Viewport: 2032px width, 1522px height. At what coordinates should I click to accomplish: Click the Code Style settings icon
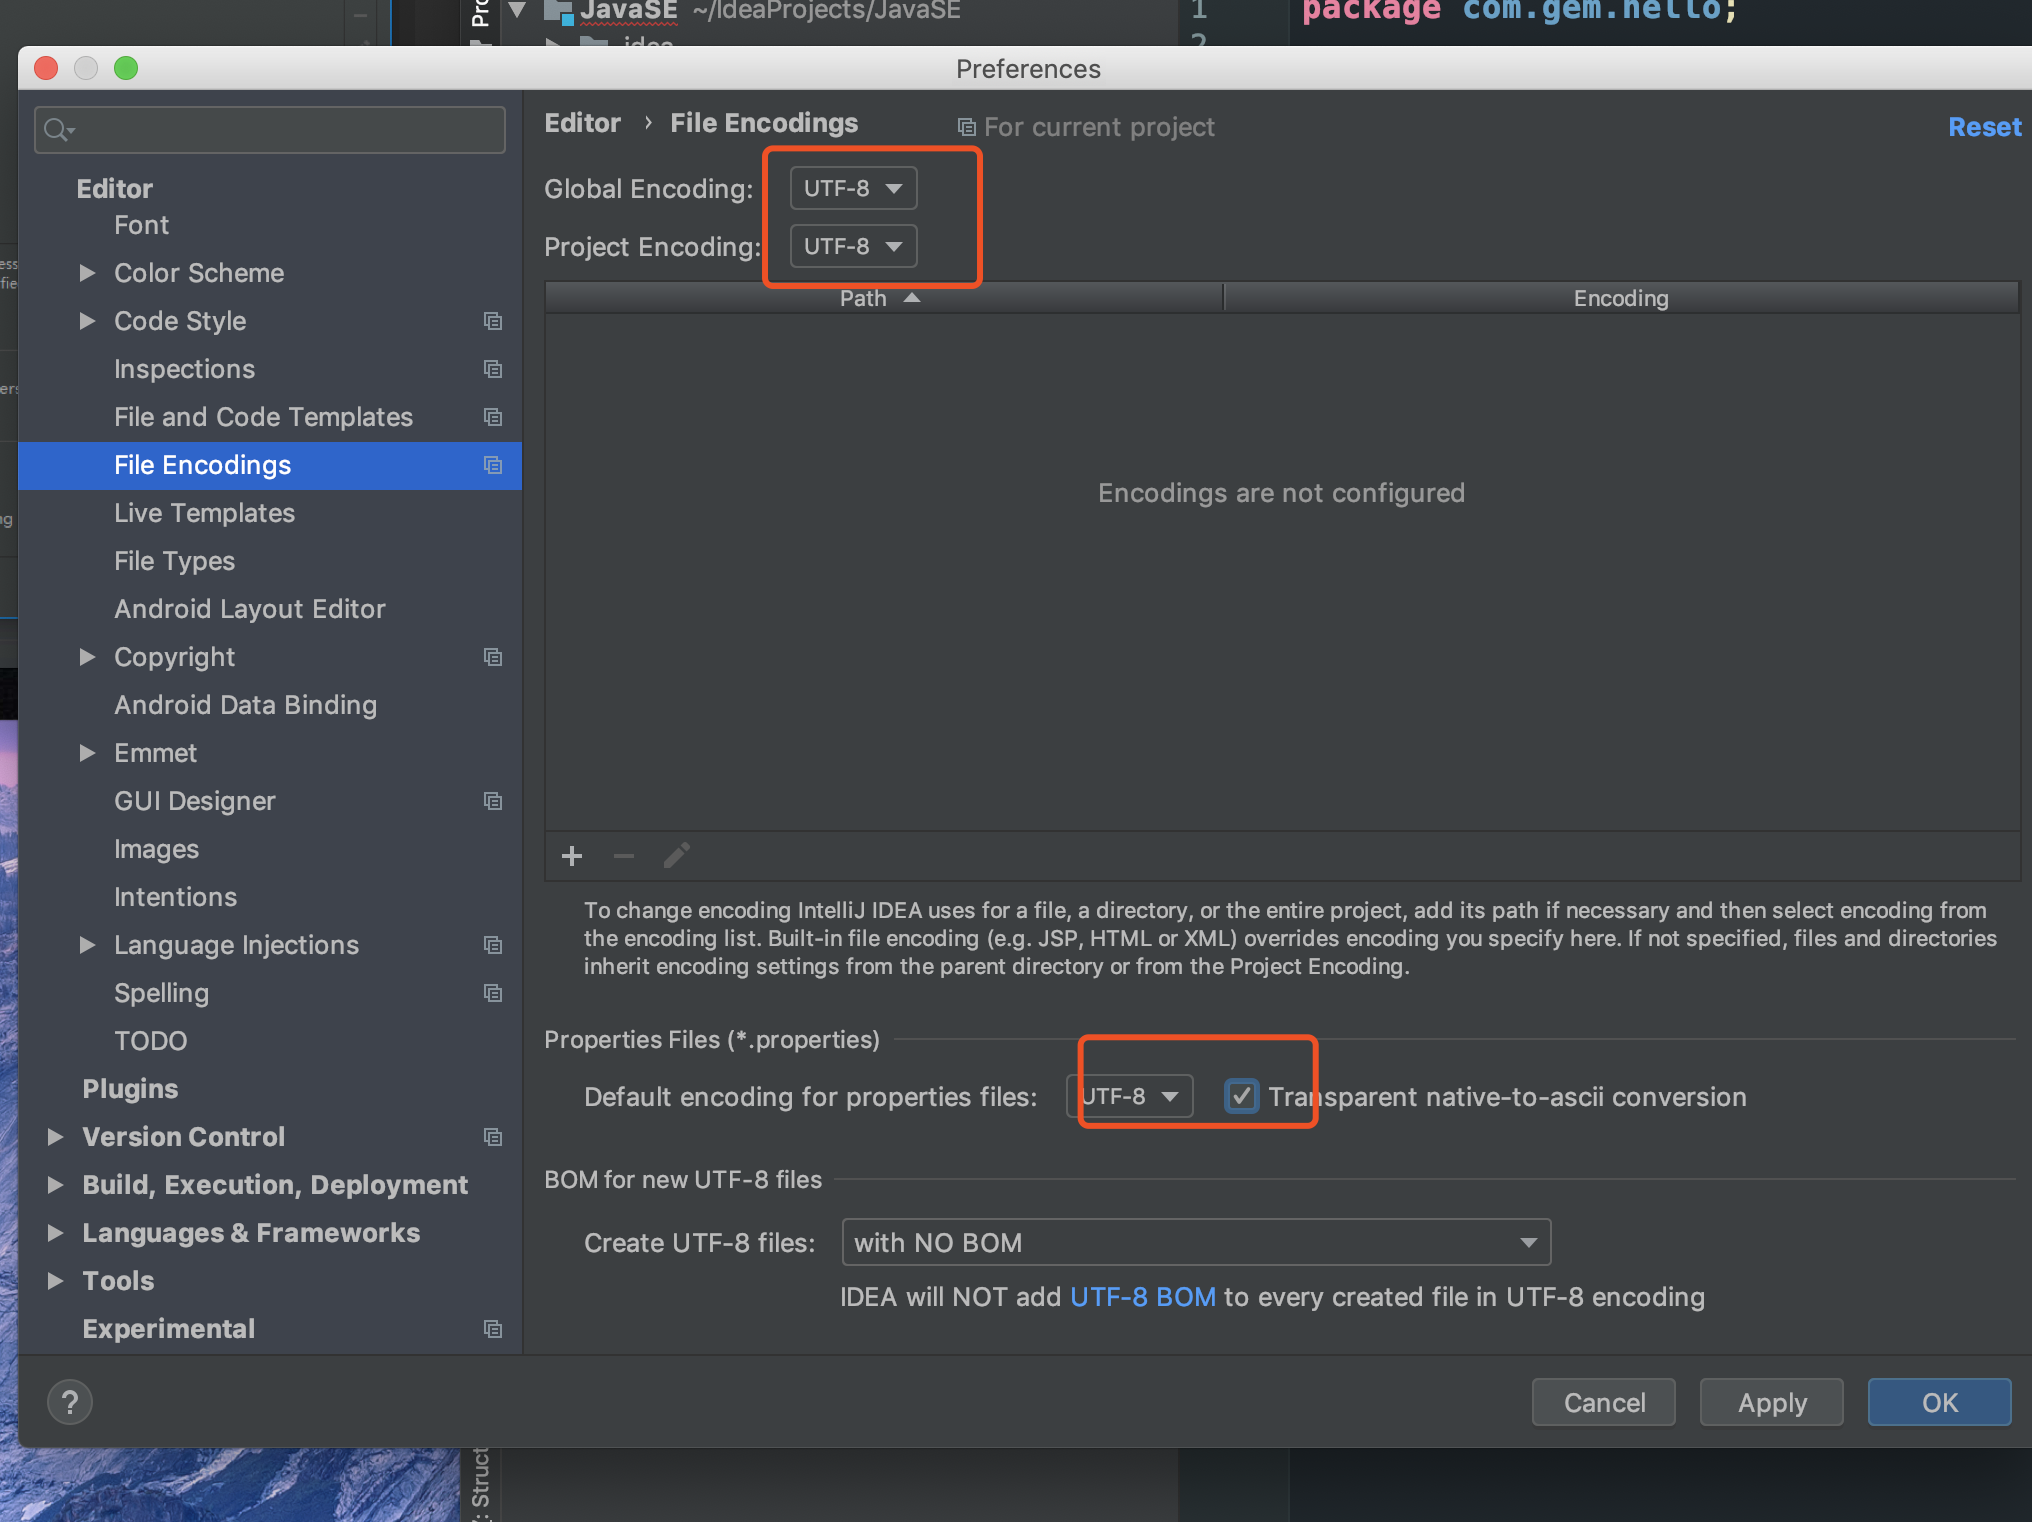[494, 320]
